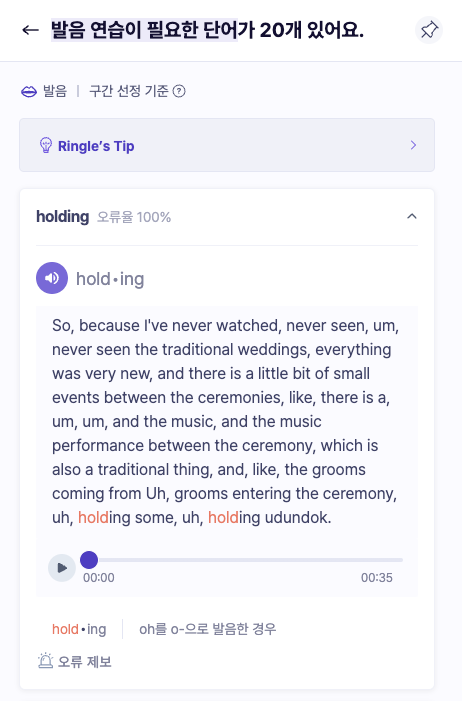This screenshot has width=462, height=701.
Task: Start audio playback with the play button
Action: (x=62, y=568)
